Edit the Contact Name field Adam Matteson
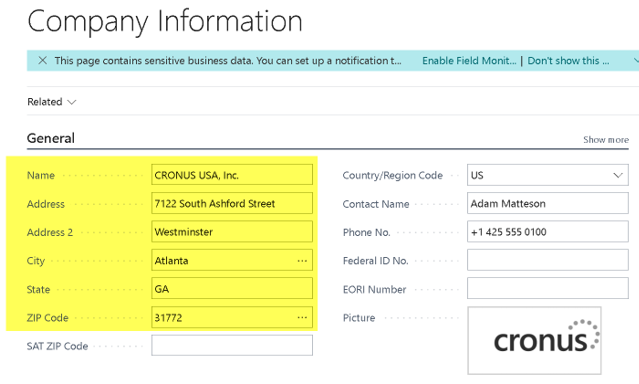The width and height of the screenshot is (639, 384). [547, 203]
